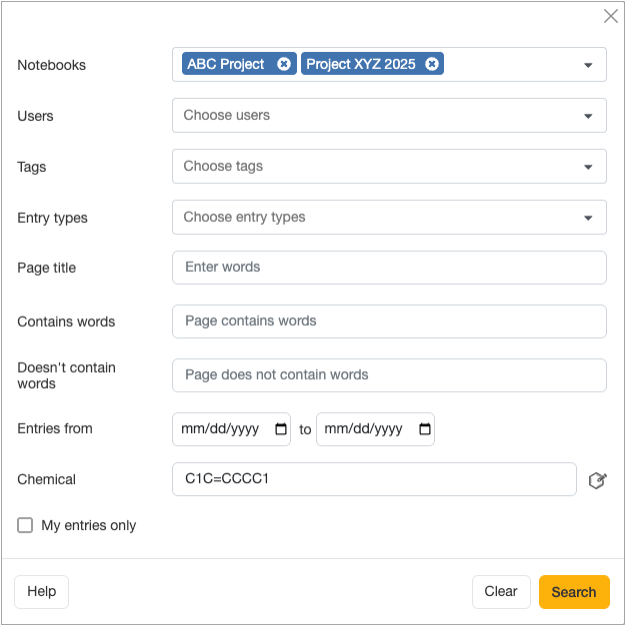Open the Entries from calendar picker
The image size is (626, 626).
point(280,429)
